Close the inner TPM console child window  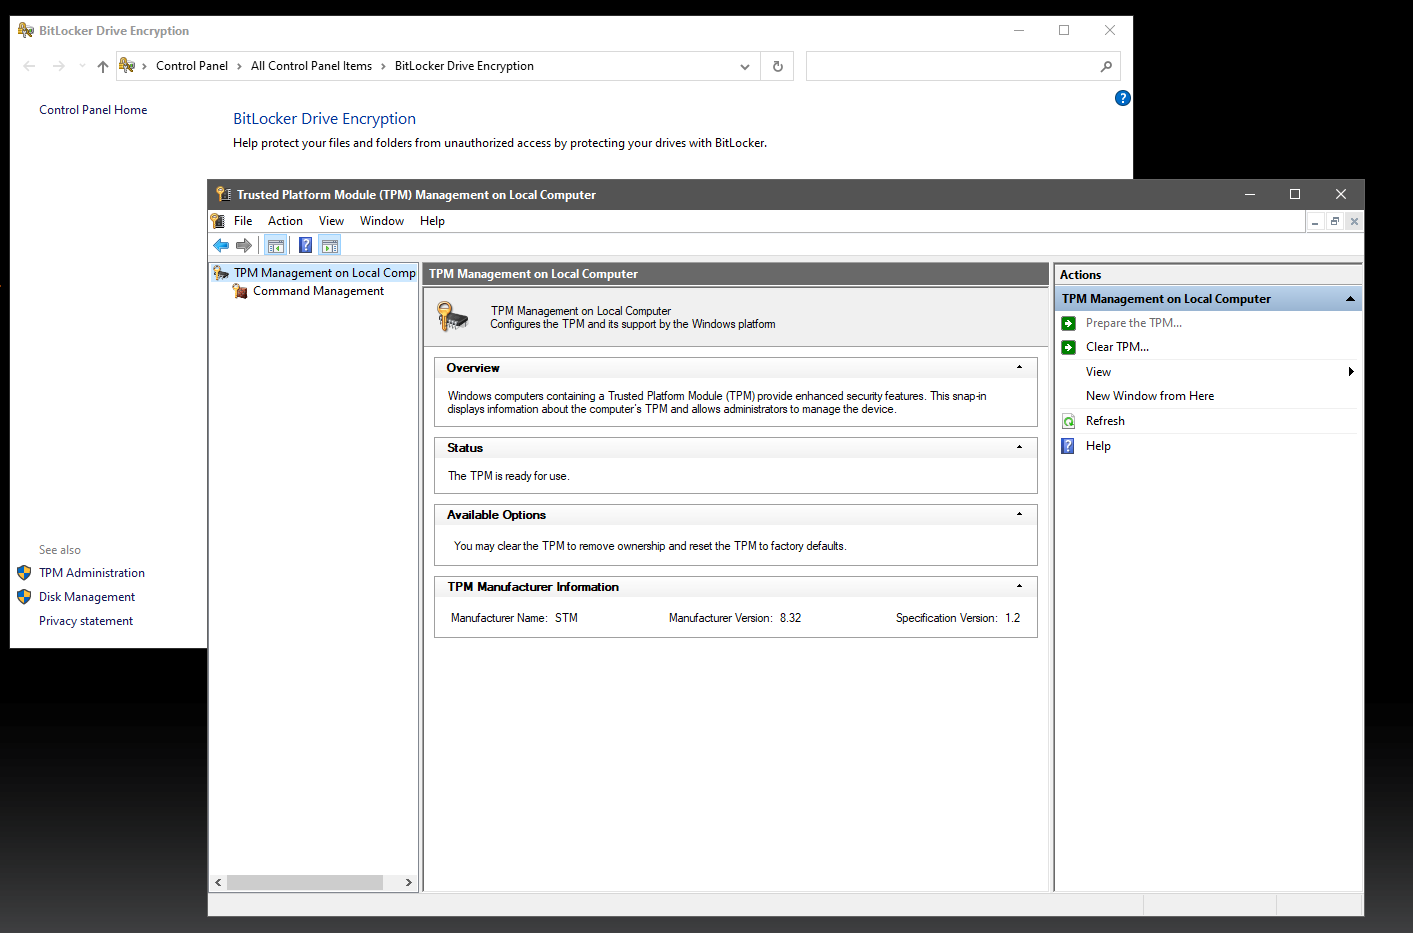click(x=1354, y=222)
